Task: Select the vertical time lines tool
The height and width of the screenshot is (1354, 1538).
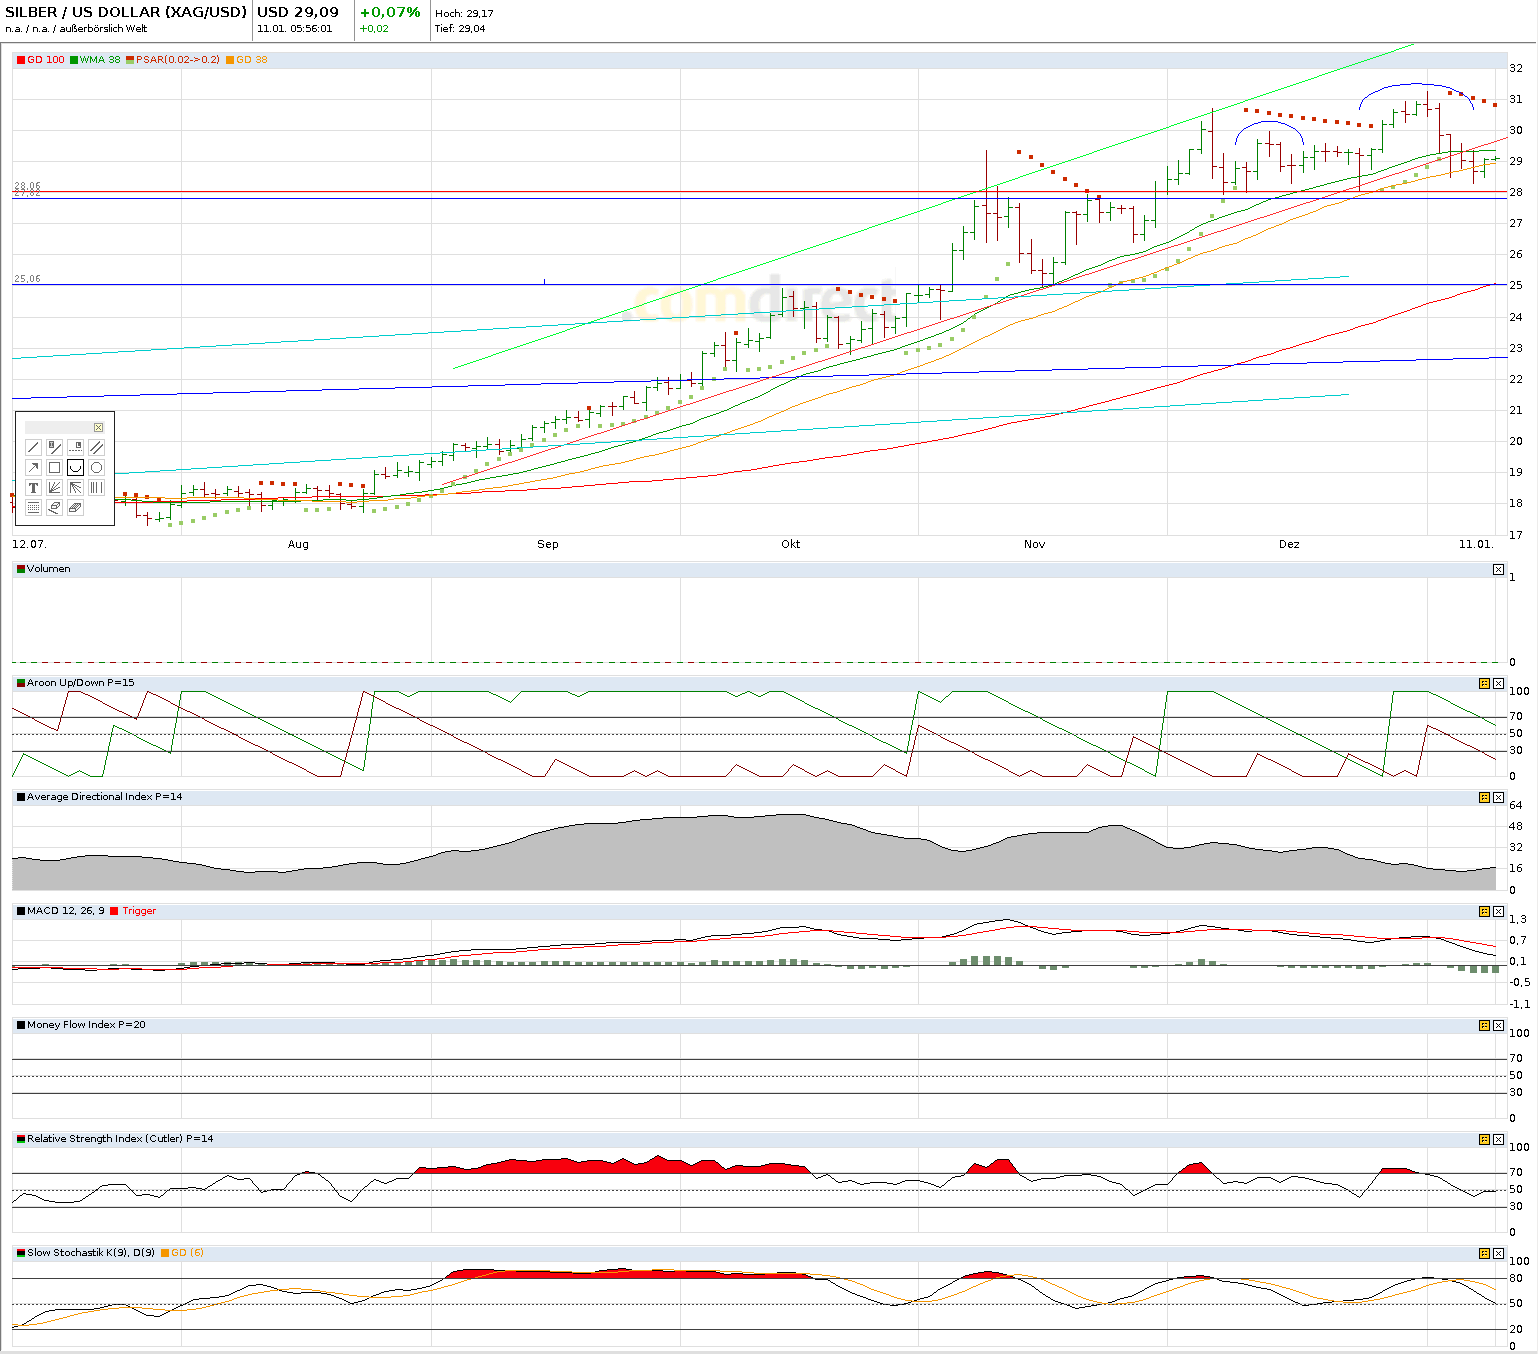Action: tap(96, 488)
